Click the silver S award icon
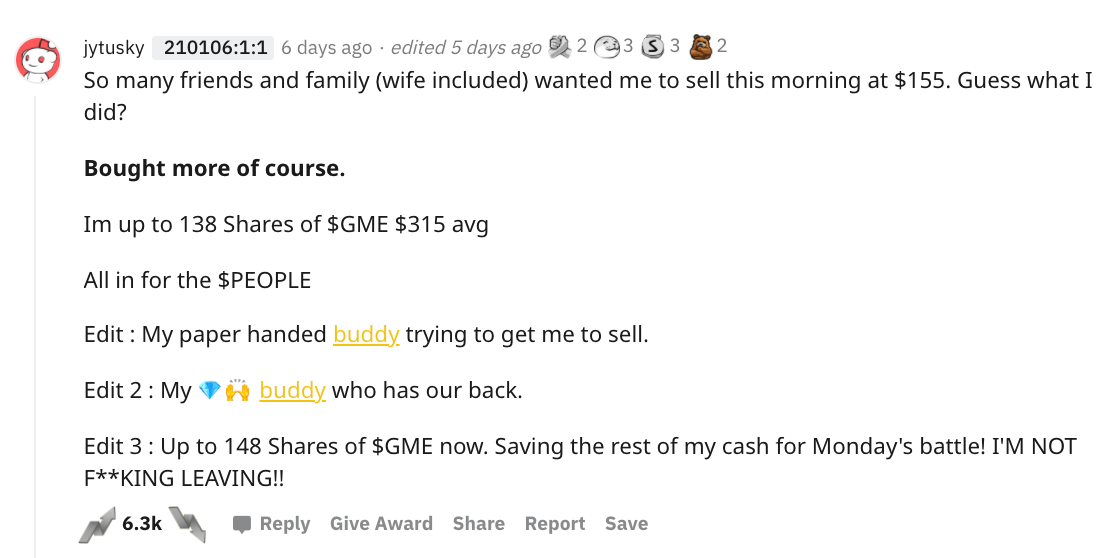This screenshot has width=1118, height=558. [653, 47]
